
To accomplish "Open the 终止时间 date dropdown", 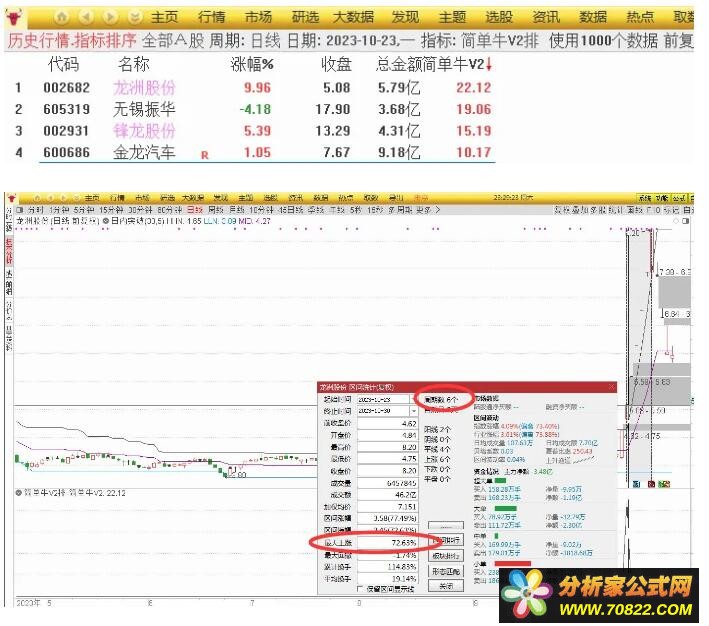I will [x=413, y=411].
